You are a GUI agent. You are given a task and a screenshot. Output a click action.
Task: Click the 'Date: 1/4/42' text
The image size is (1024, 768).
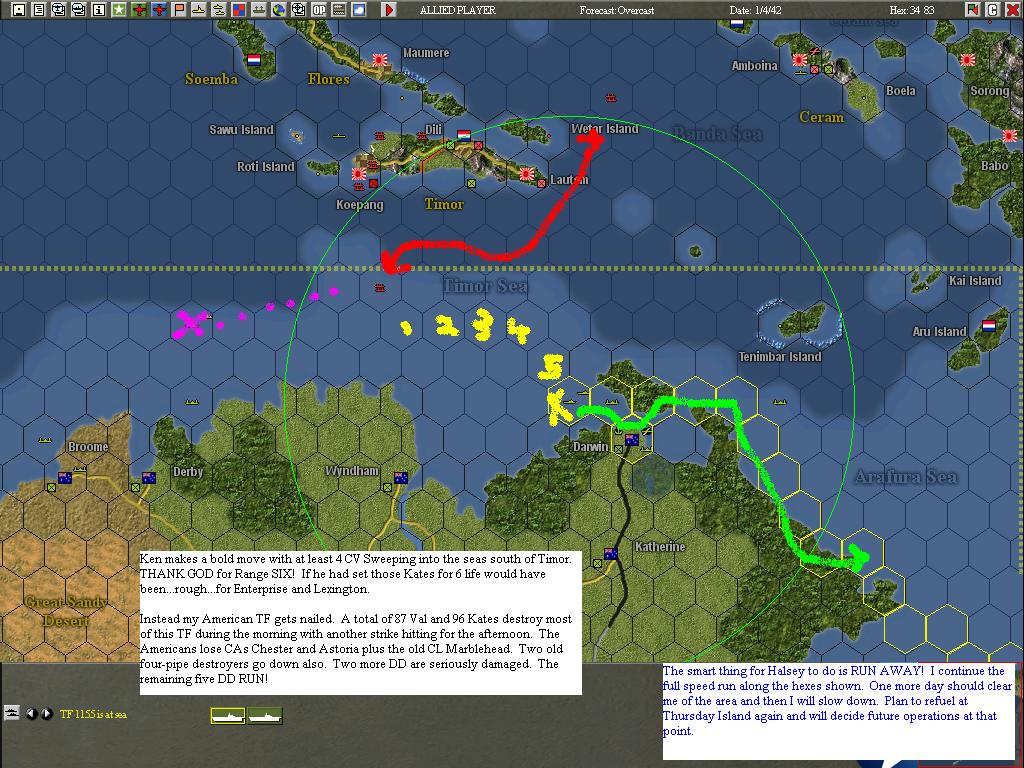tap(756, 10)
